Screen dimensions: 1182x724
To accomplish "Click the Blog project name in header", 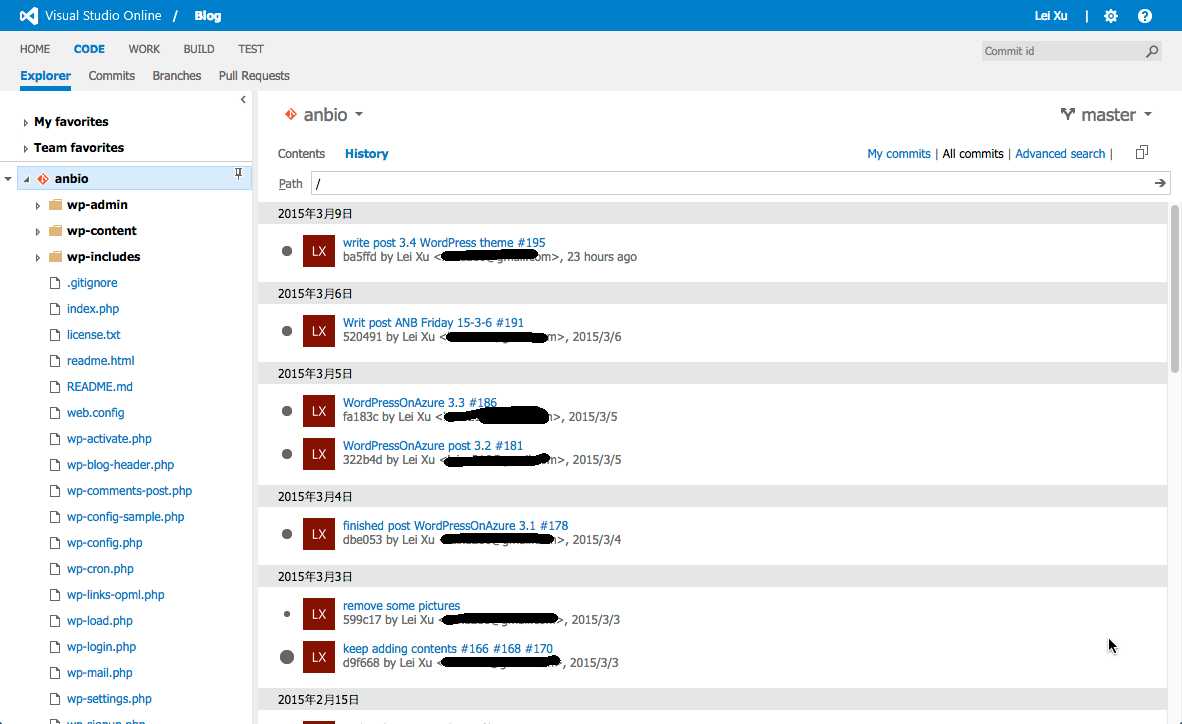I will [x=207, y=16].
